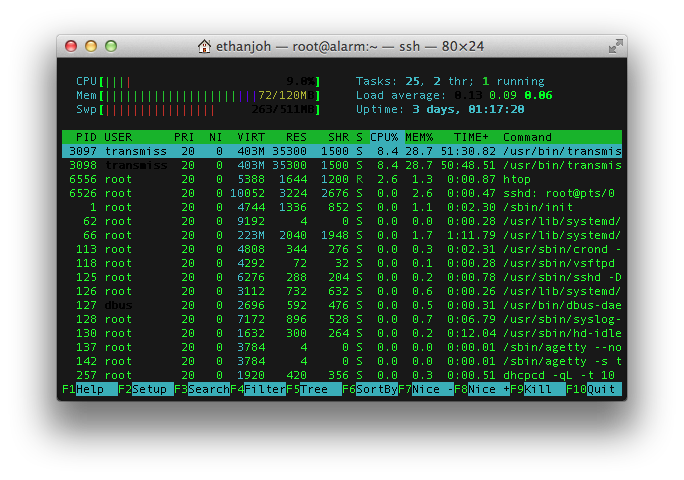Select process row with PID 62

(x=342, y=221)
